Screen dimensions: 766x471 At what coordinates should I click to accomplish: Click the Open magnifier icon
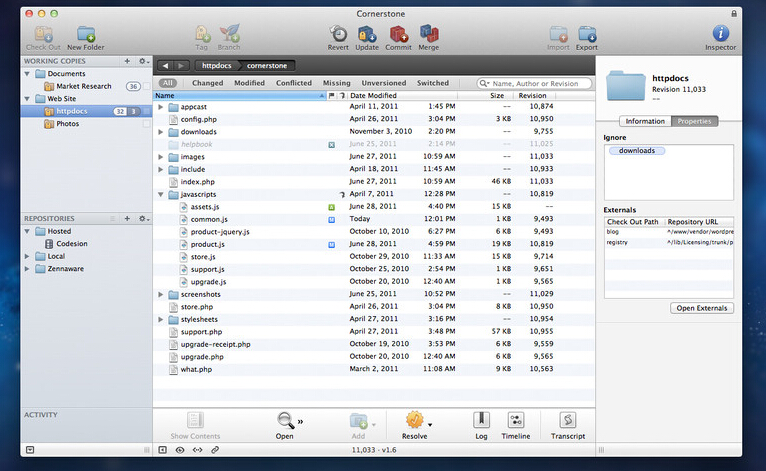(285, 420)
